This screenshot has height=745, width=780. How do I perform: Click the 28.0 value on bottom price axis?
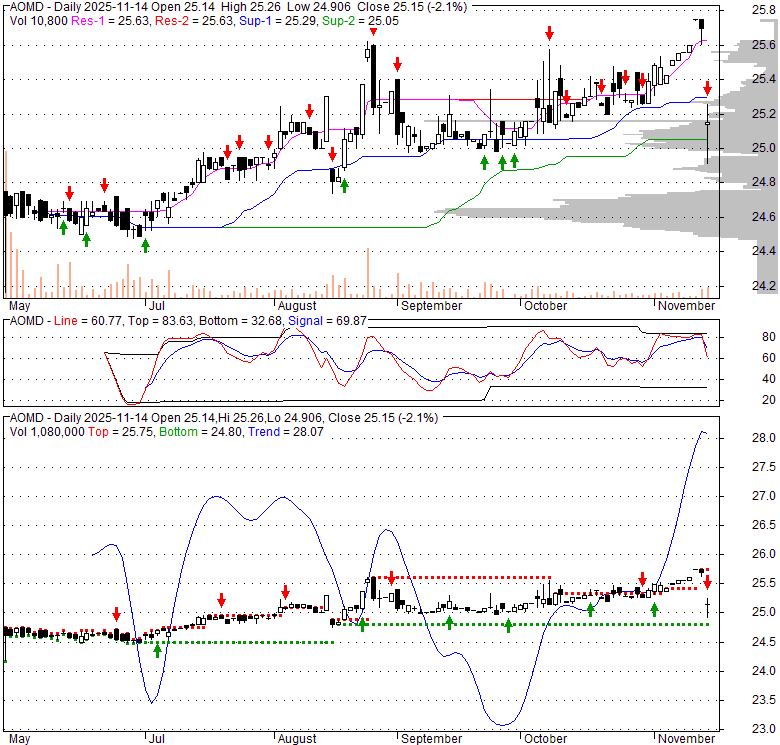(764, 438)
